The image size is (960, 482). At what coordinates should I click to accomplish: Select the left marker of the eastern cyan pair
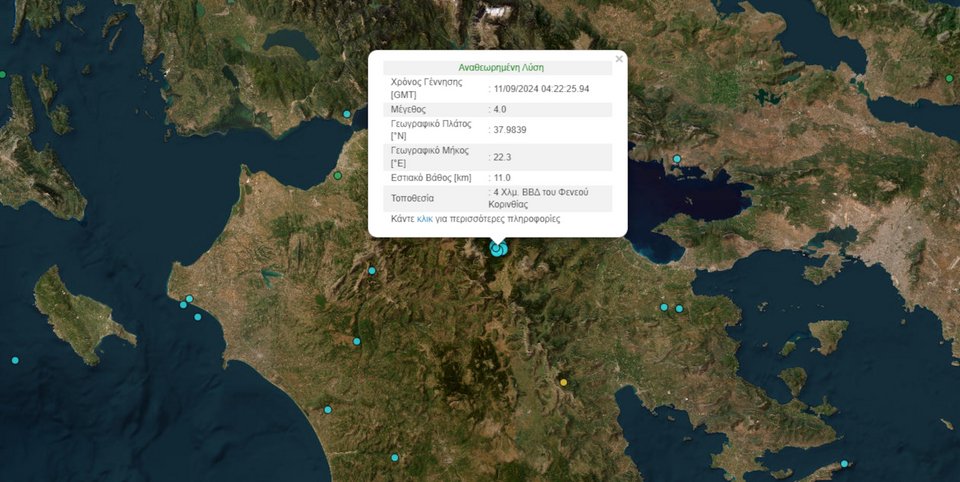pyautogui.click(x=663, y=307)
